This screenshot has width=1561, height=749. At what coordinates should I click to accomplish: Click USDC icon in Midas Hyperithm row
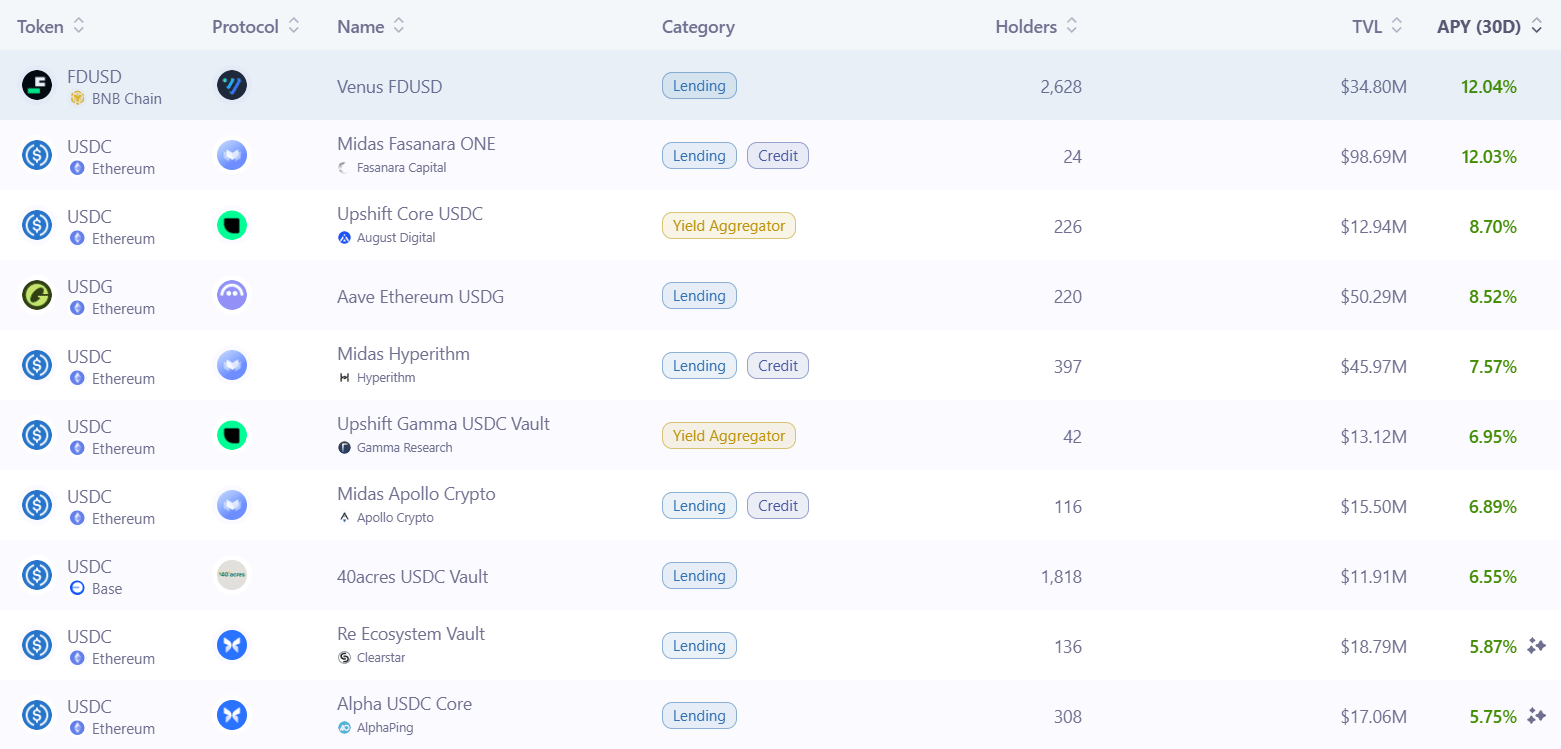click(37, 365)
